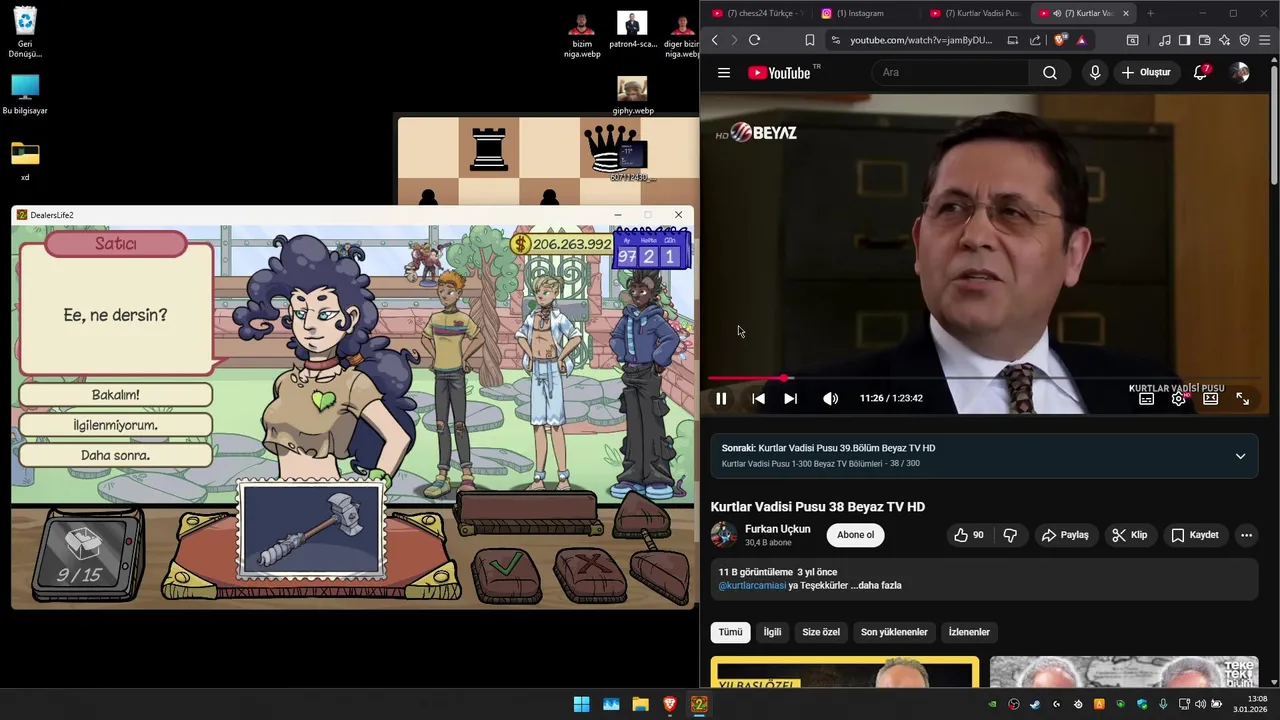Save the video with 'Kaydet'
This screenshot has width=1280, height=720.
pyautogui.click(x=1194, y=535)
